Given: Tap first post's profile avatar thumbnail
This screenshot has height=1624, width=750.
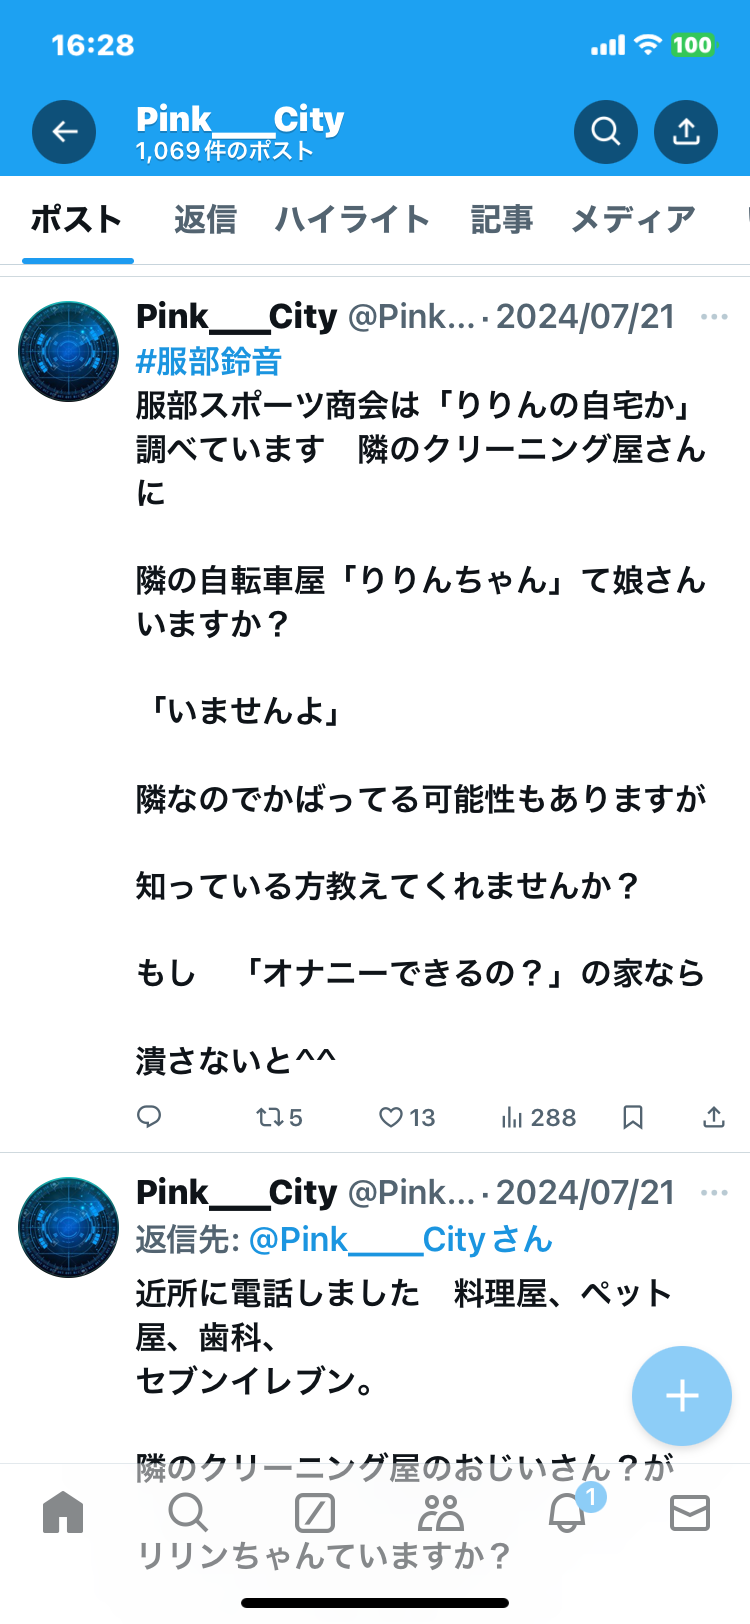Looking at the screenshot, I should click(69, 351).
